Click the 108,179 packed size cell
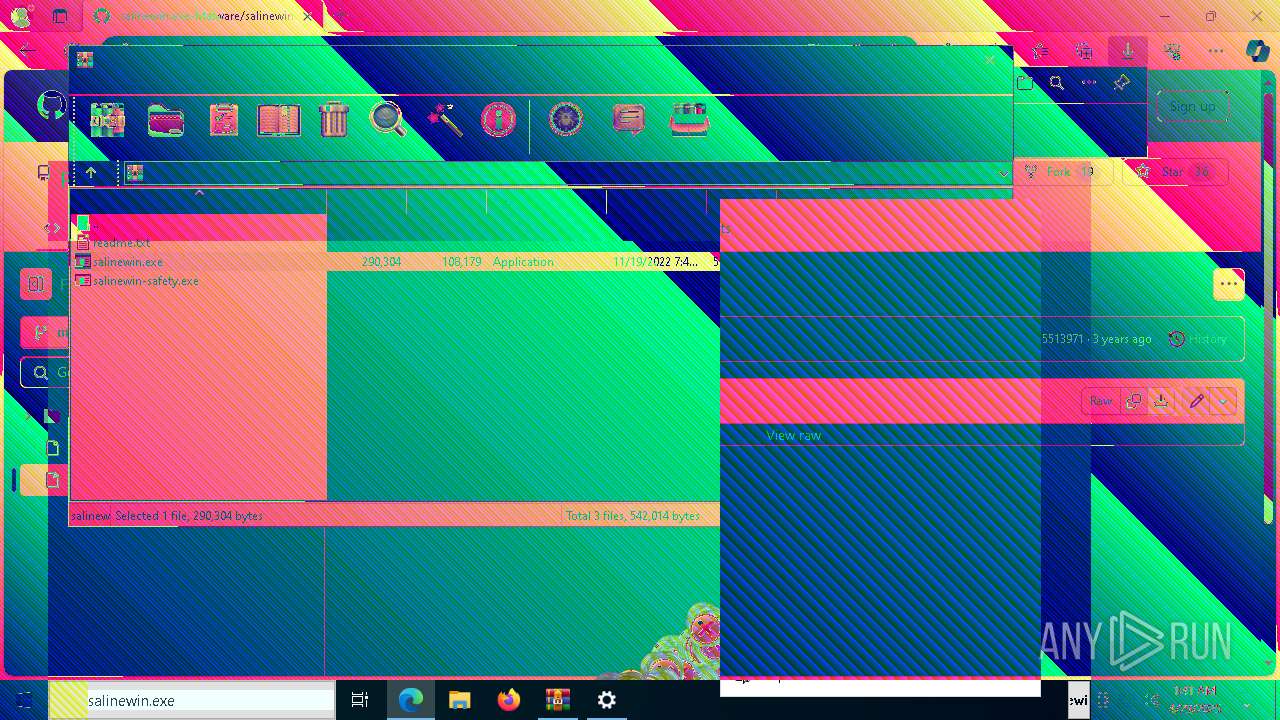1280x720 pixels. [461, 262]
